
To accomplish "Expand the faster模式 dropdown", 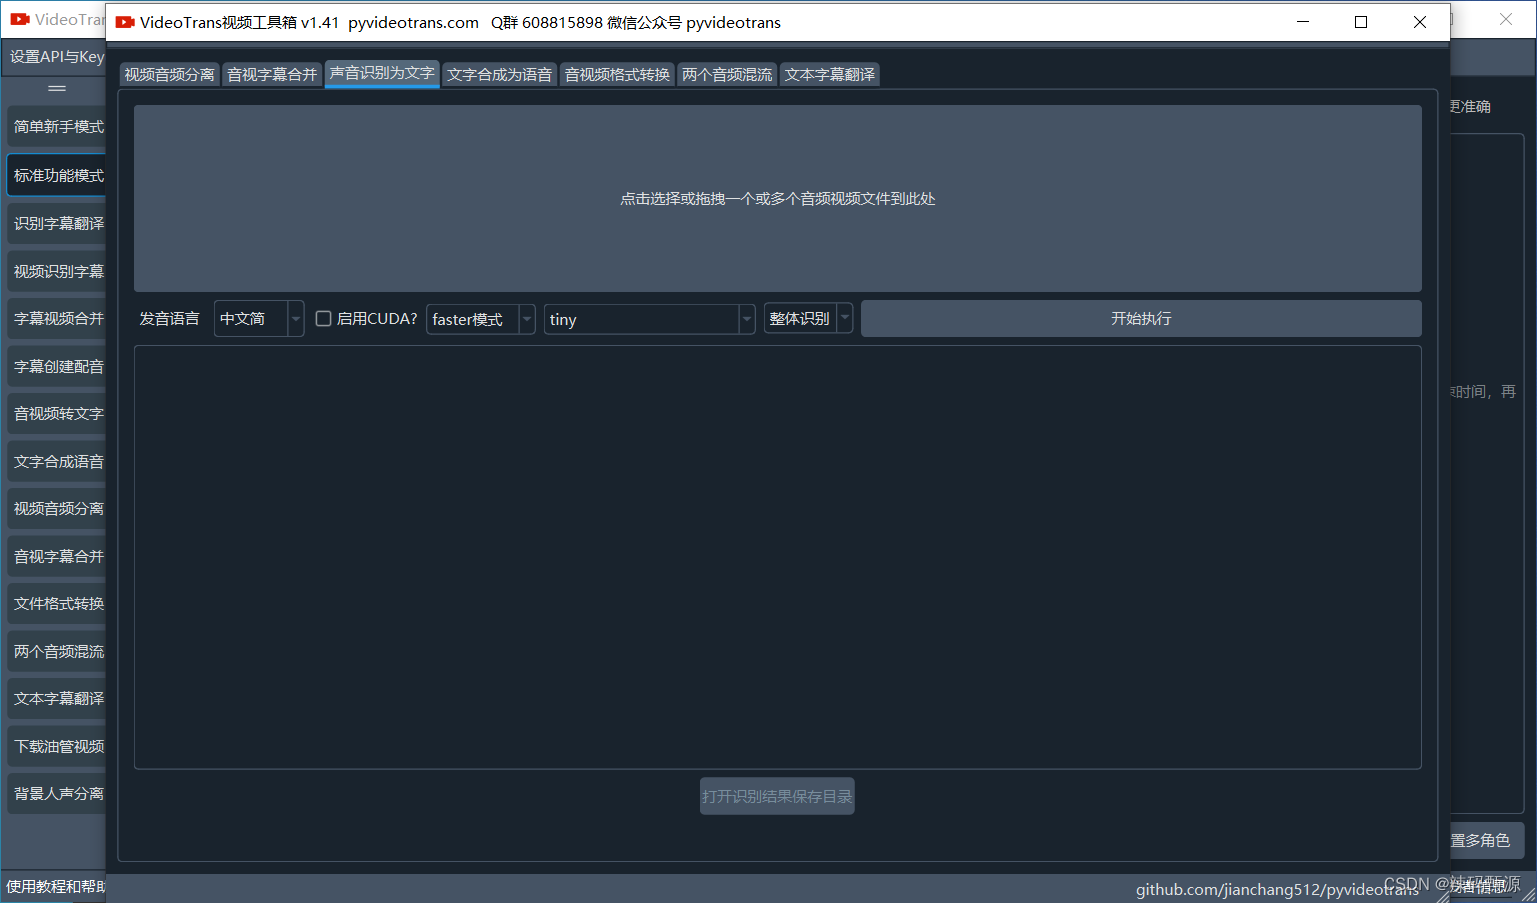I will (x=481, y=320).
